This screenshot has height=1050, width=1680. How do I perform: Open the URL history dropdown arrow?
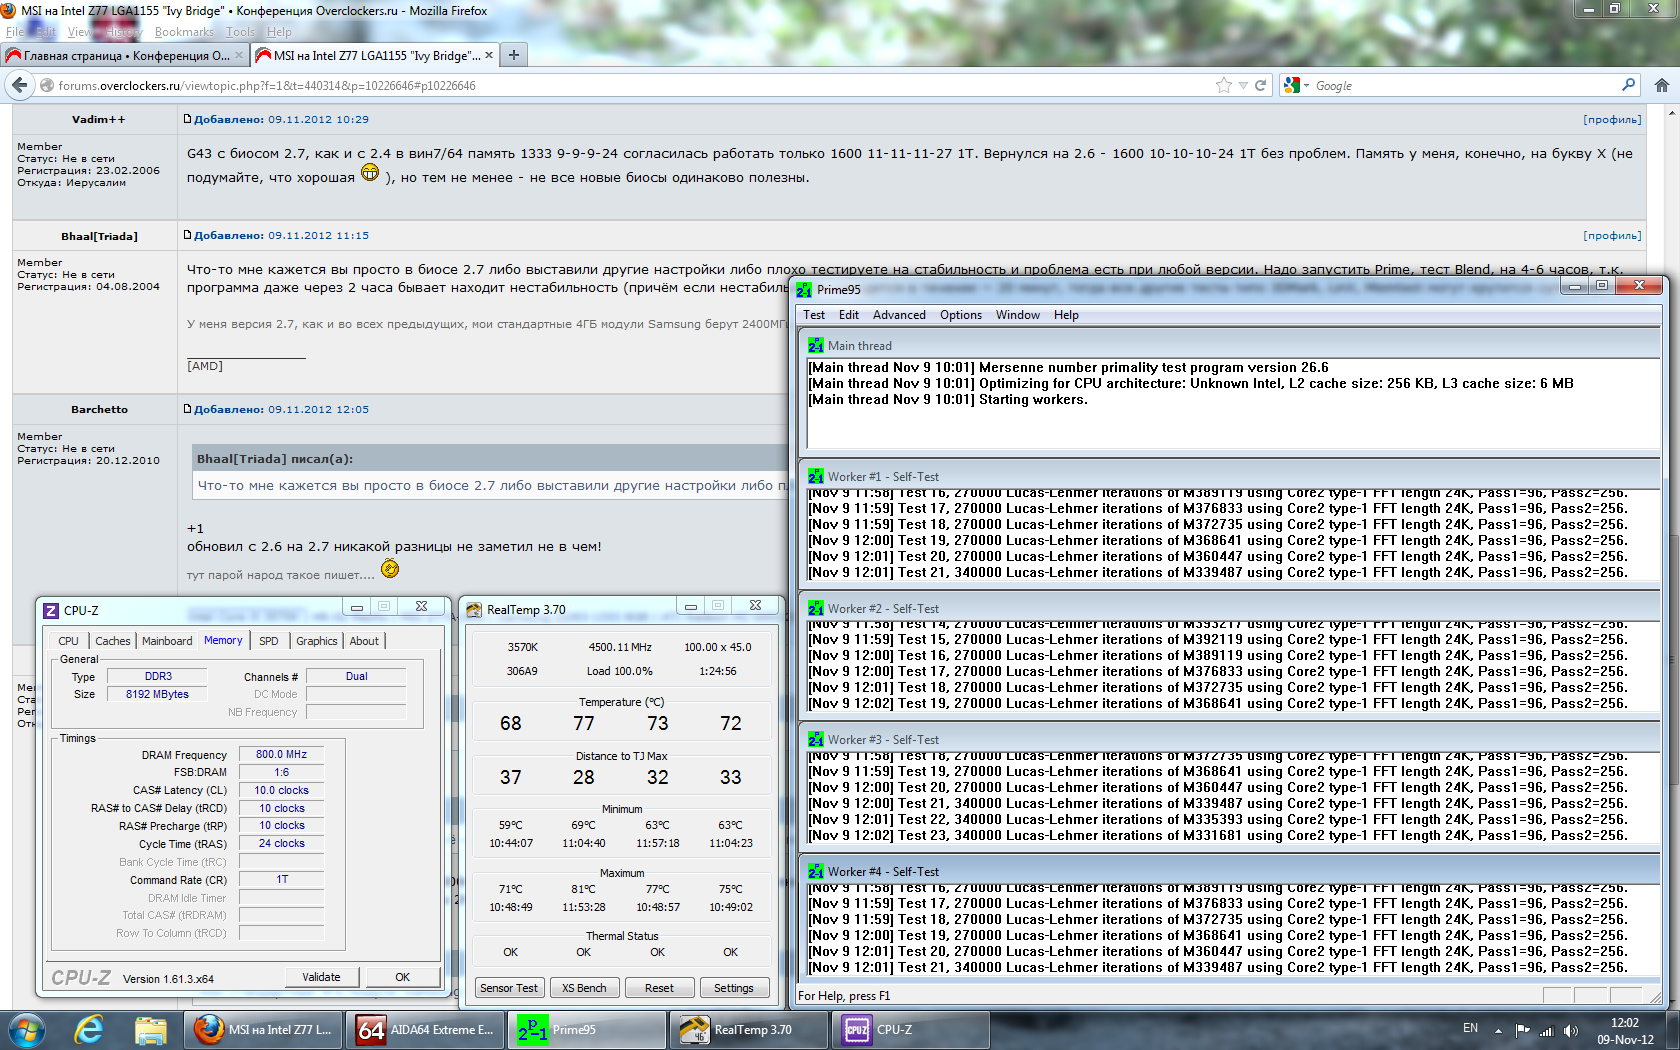point(1243,86)
